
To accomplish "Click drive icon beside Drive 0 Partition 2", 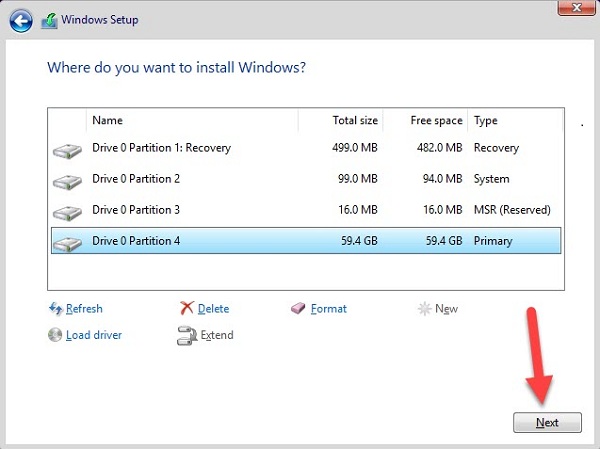I will 67,181.
